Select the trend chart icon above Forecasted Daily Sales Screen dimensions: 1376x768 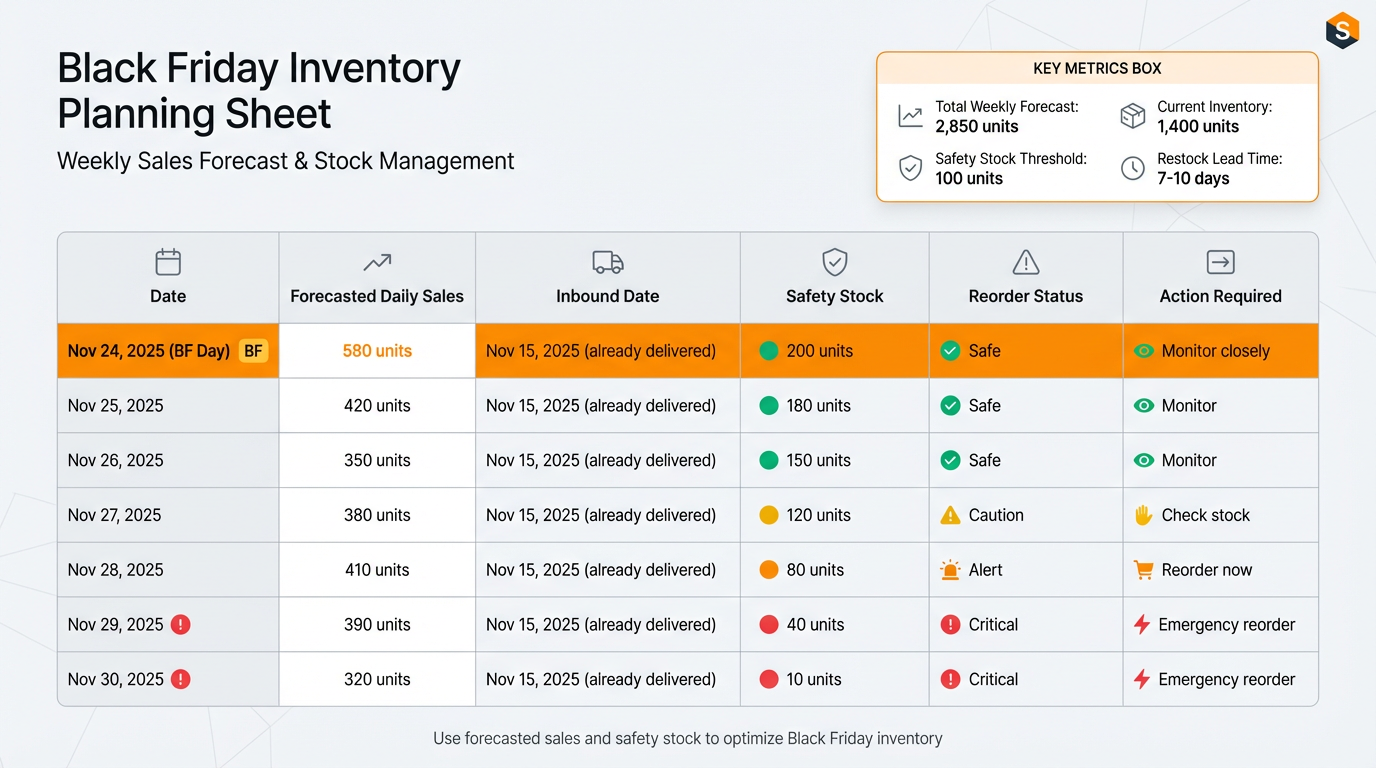376,260
